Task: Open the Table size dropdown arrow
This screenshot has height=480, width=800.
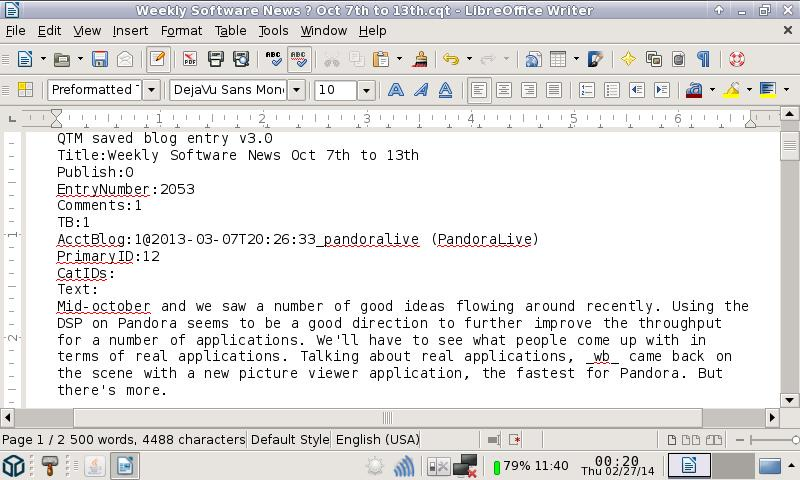Action: click(576, 59)
